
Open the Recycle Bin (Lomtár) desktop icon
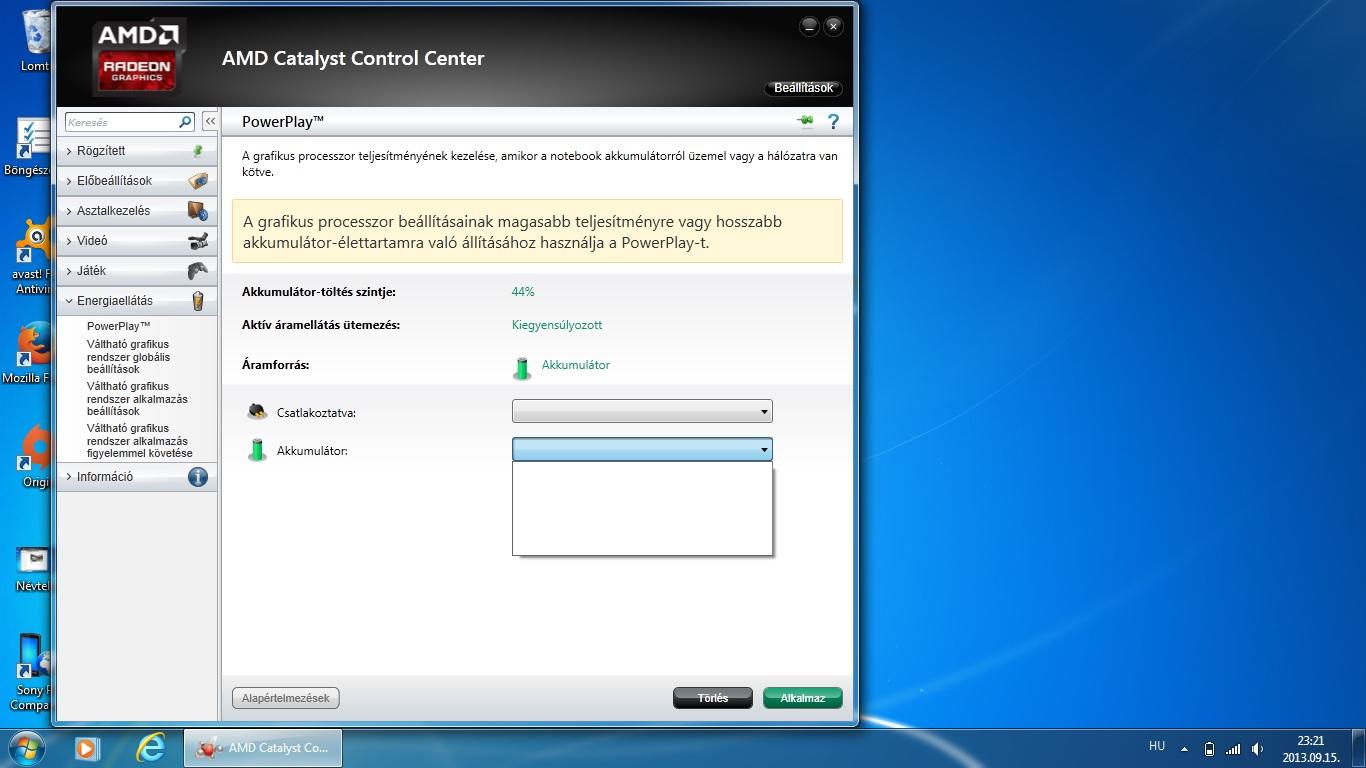pyautogui.click(x=36, y=40)
